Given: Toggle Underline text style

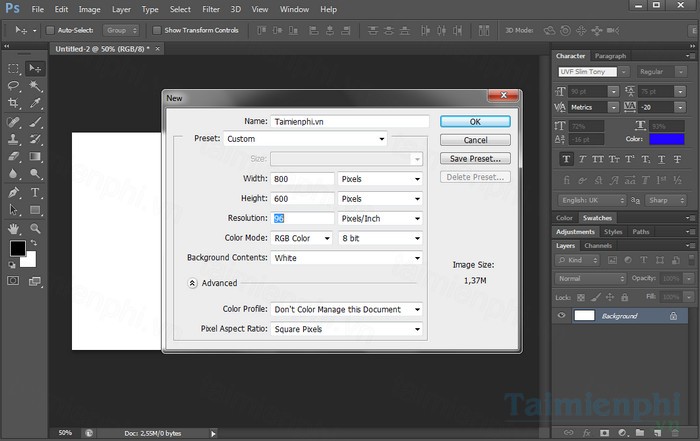Looking at the screenshot, I should (x=662, y=159).
